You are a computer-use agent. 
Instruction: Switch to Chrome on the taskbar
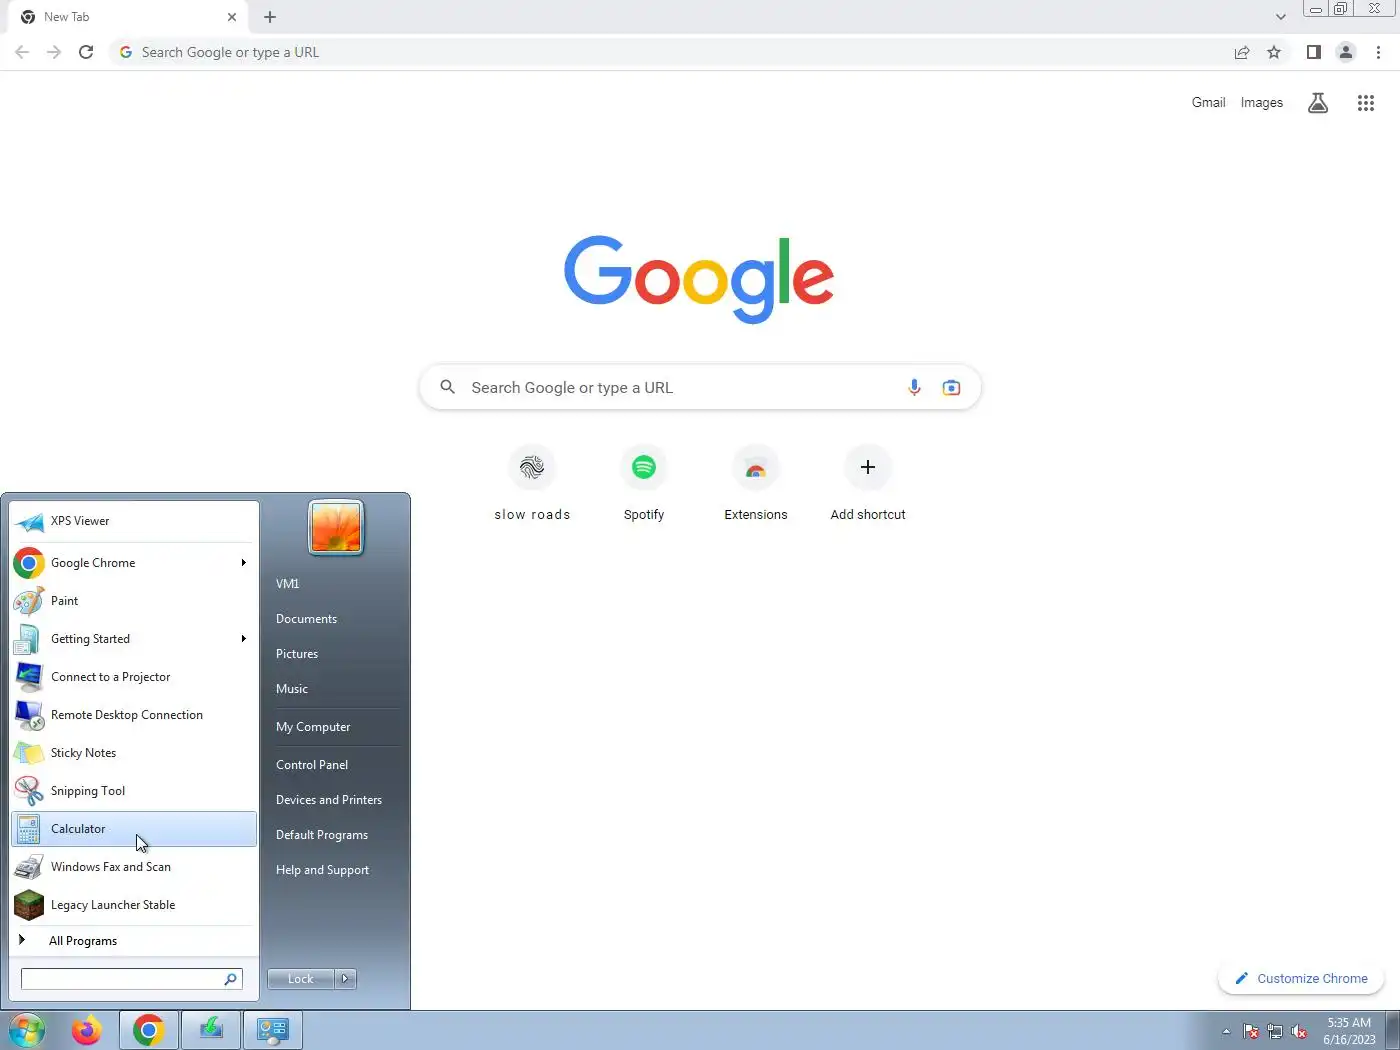(149, 1030)
